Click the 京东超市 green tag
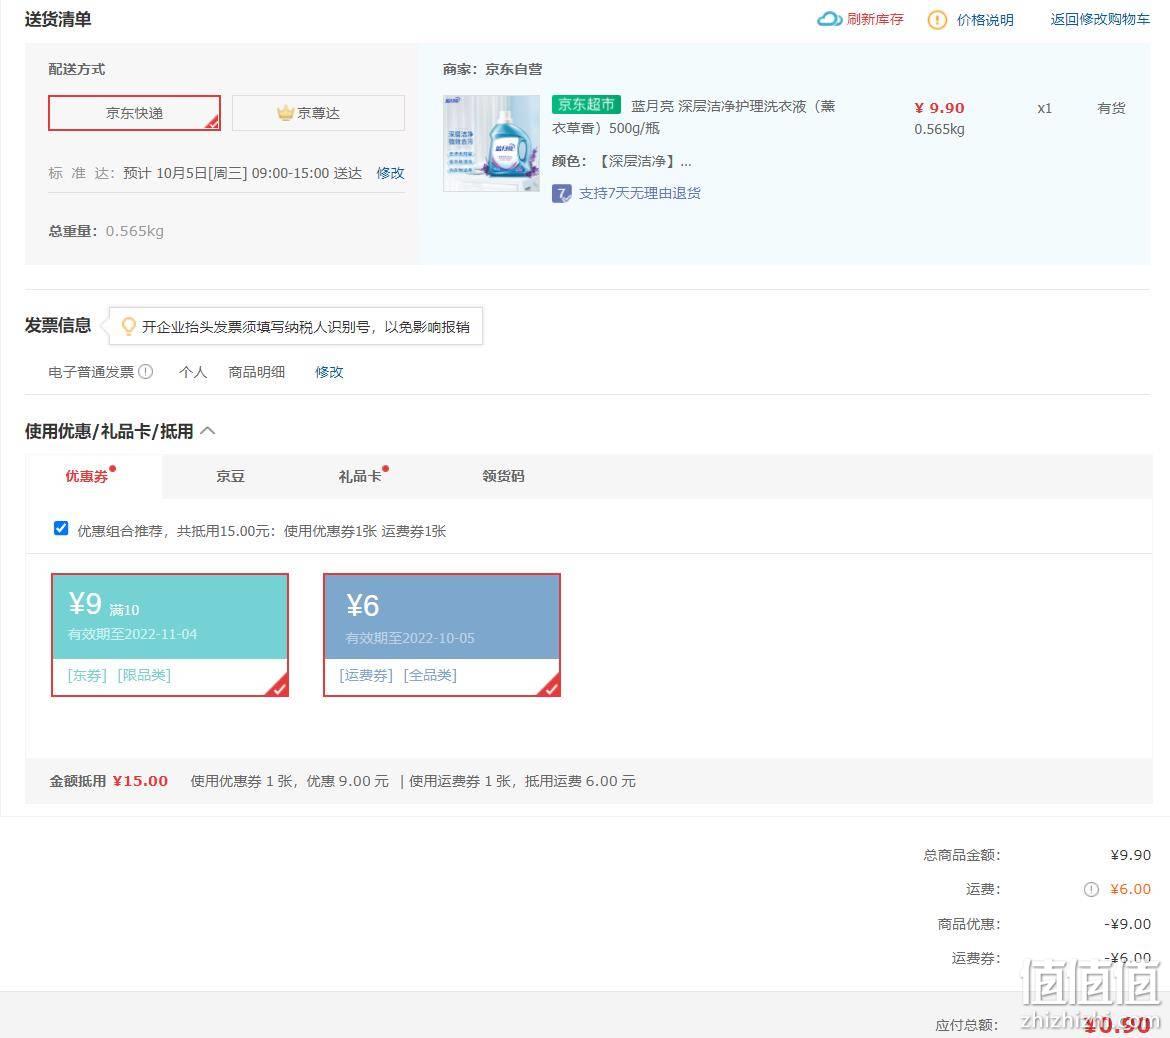Screen dimensions: 1170x1038 (586, 104)
